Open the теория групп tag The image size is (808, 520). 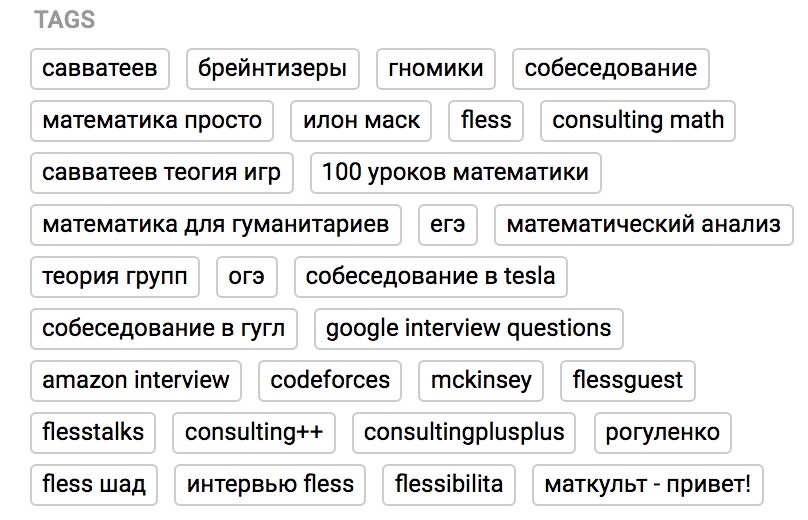tap(115, 277)
